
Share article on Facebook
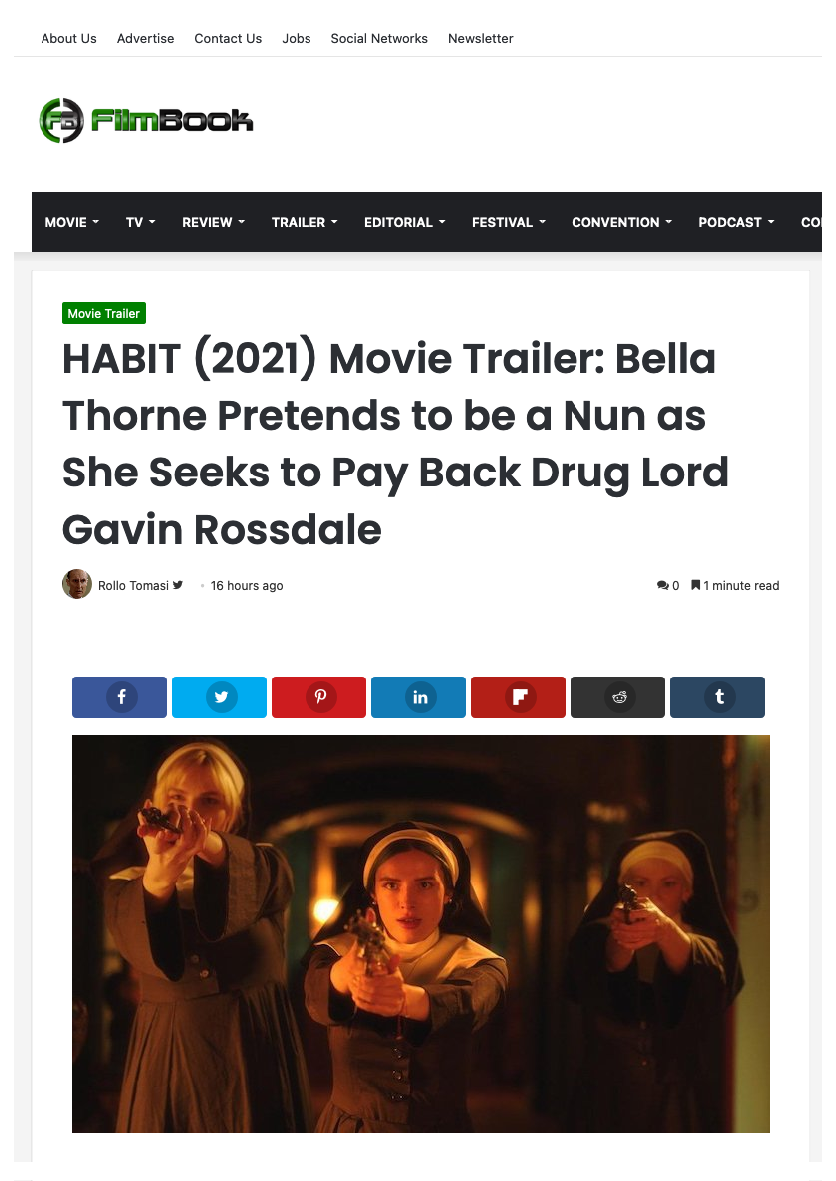tap(119, 697)
